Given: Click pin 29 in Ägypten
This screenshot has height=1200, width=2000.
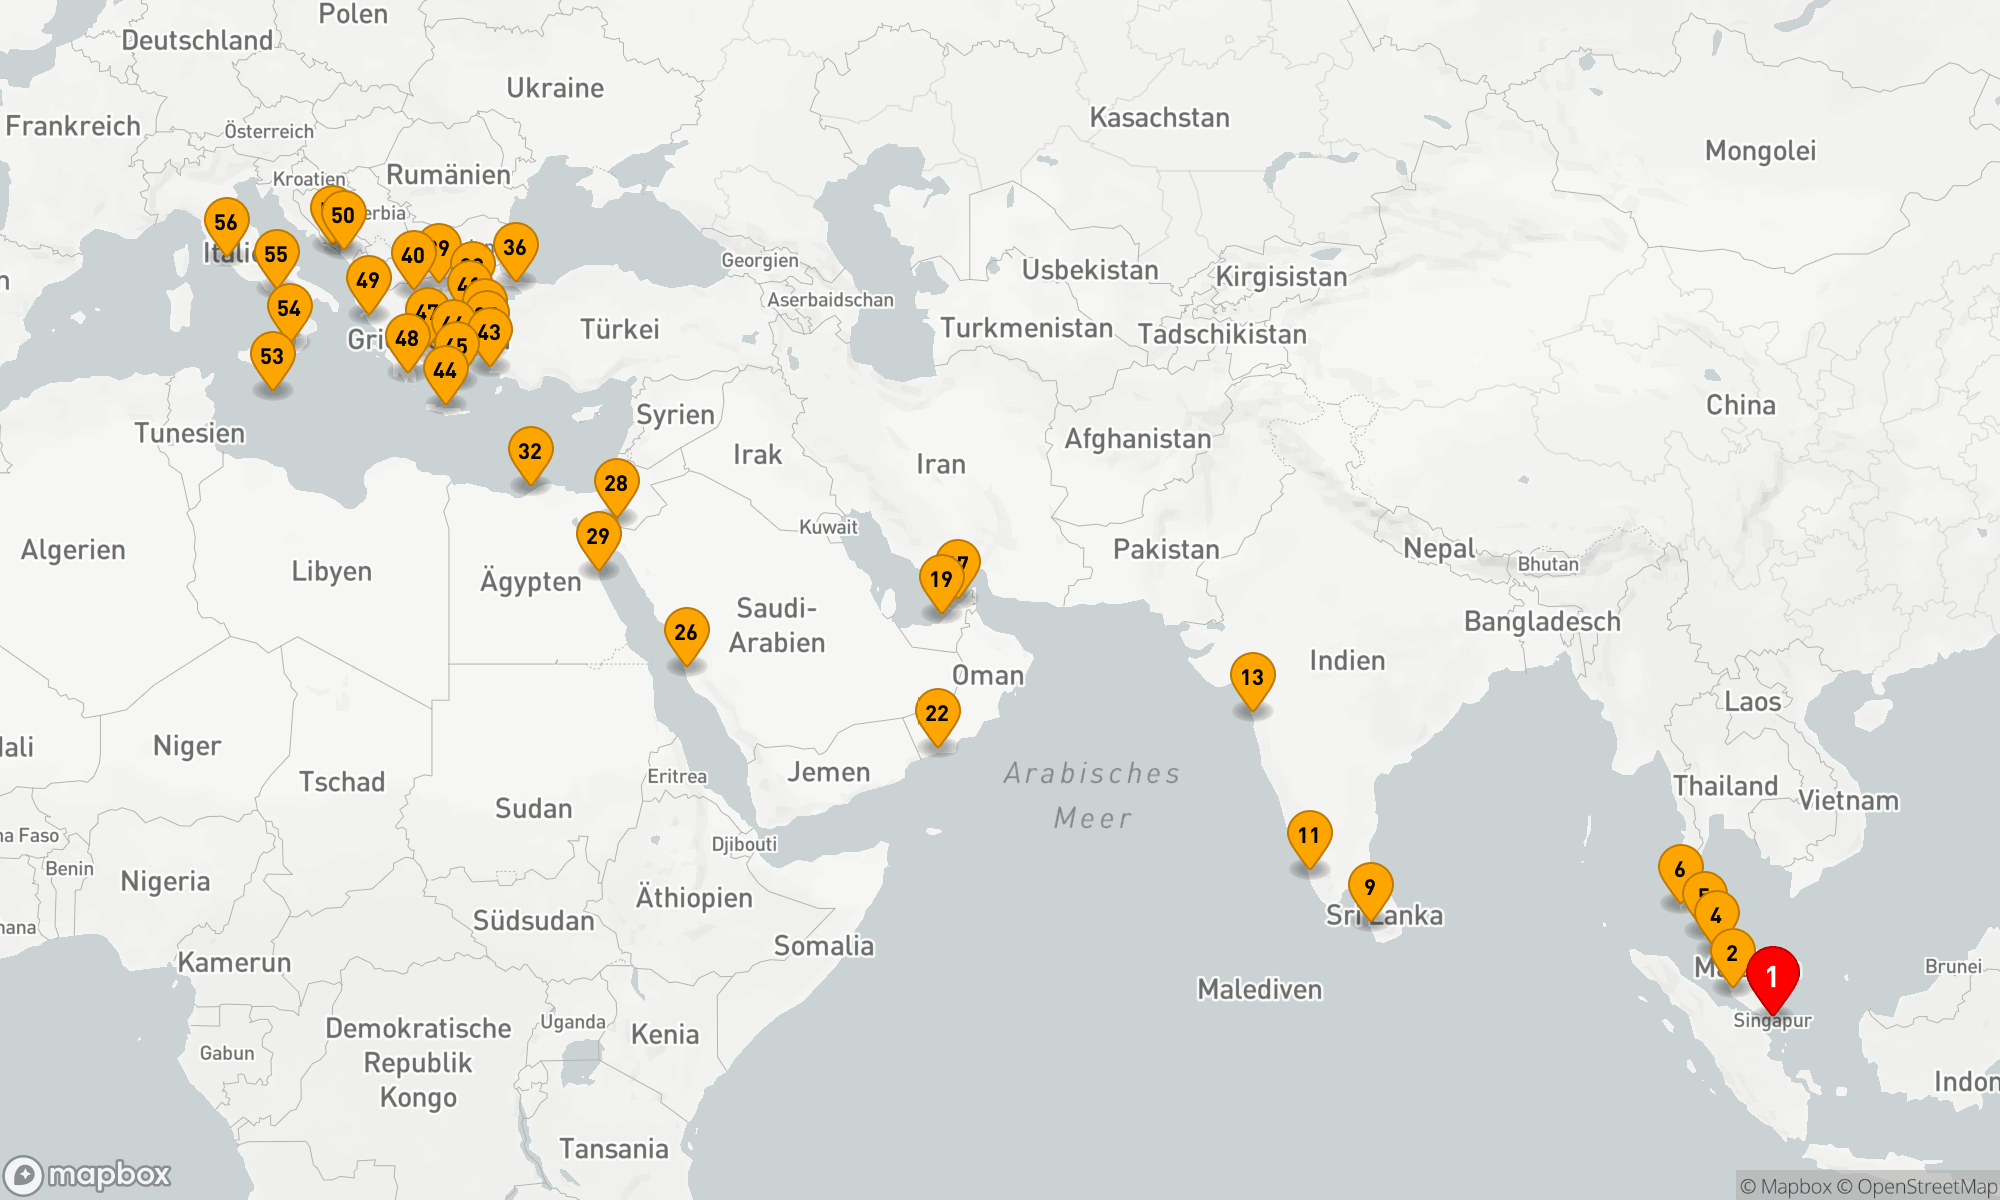Looking at the screenshot, I should pos(598,537).
